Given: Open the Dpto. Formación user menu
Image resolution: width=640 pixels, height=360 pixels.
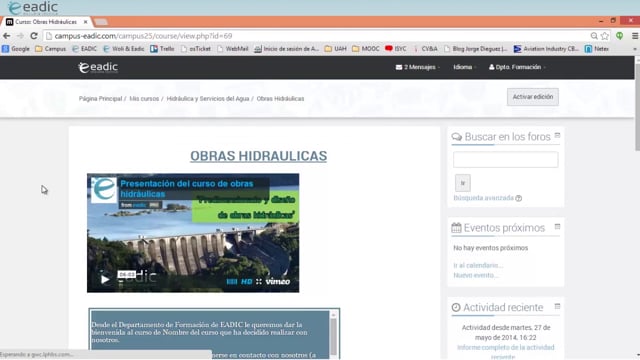Looking at the screenshot, I should click(517, 67).
